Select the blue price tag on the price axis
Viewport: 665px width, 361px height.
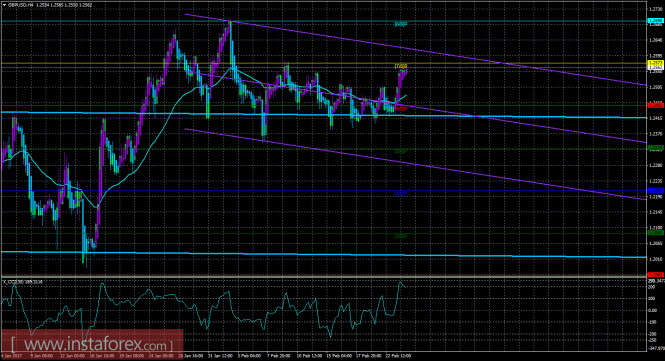point(656,190)
